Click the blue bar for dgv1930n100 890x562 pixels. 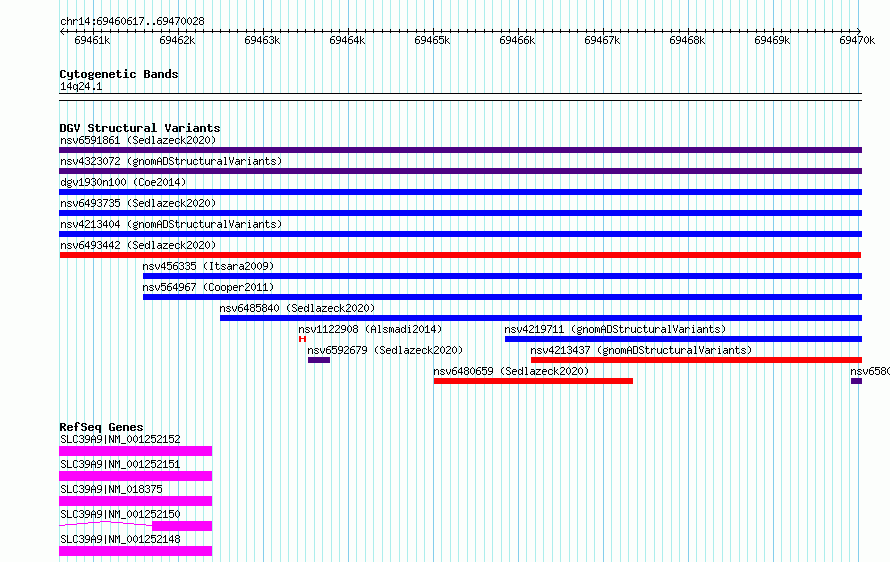[x=460, y=192]
